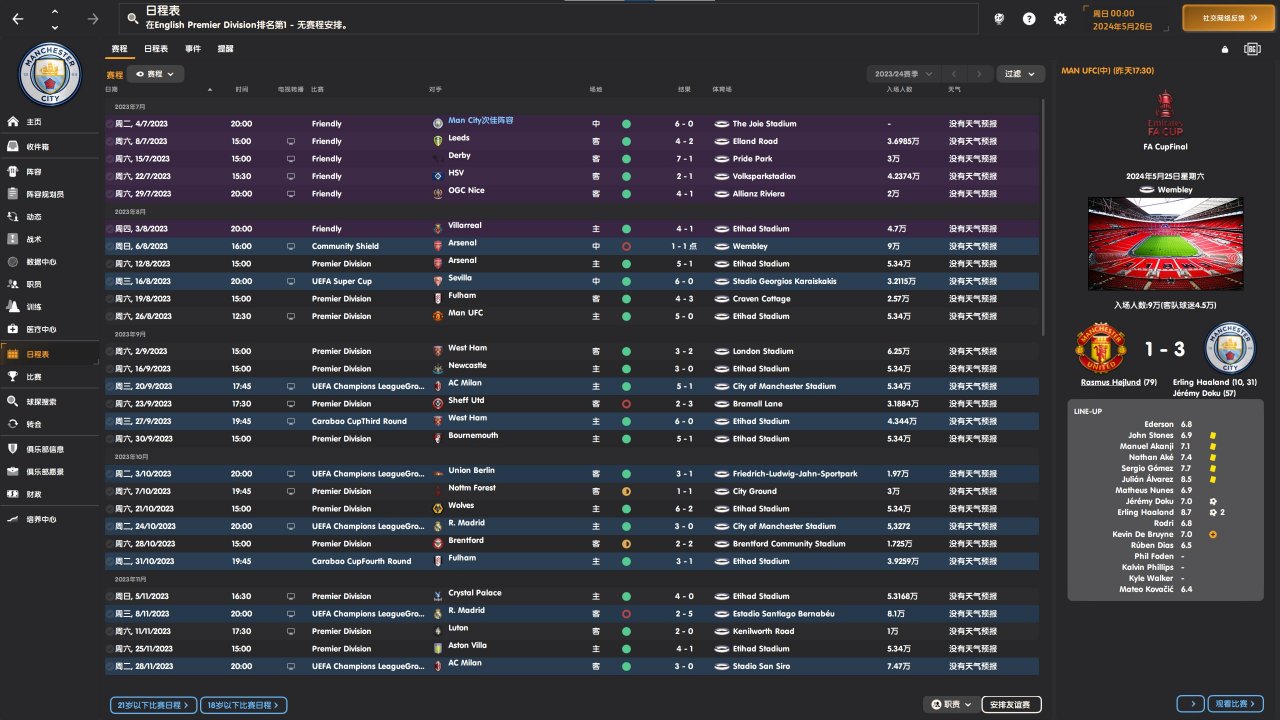1280x720 pixels.
Task: Go back using the left arrow
Action: coord(18,19)
